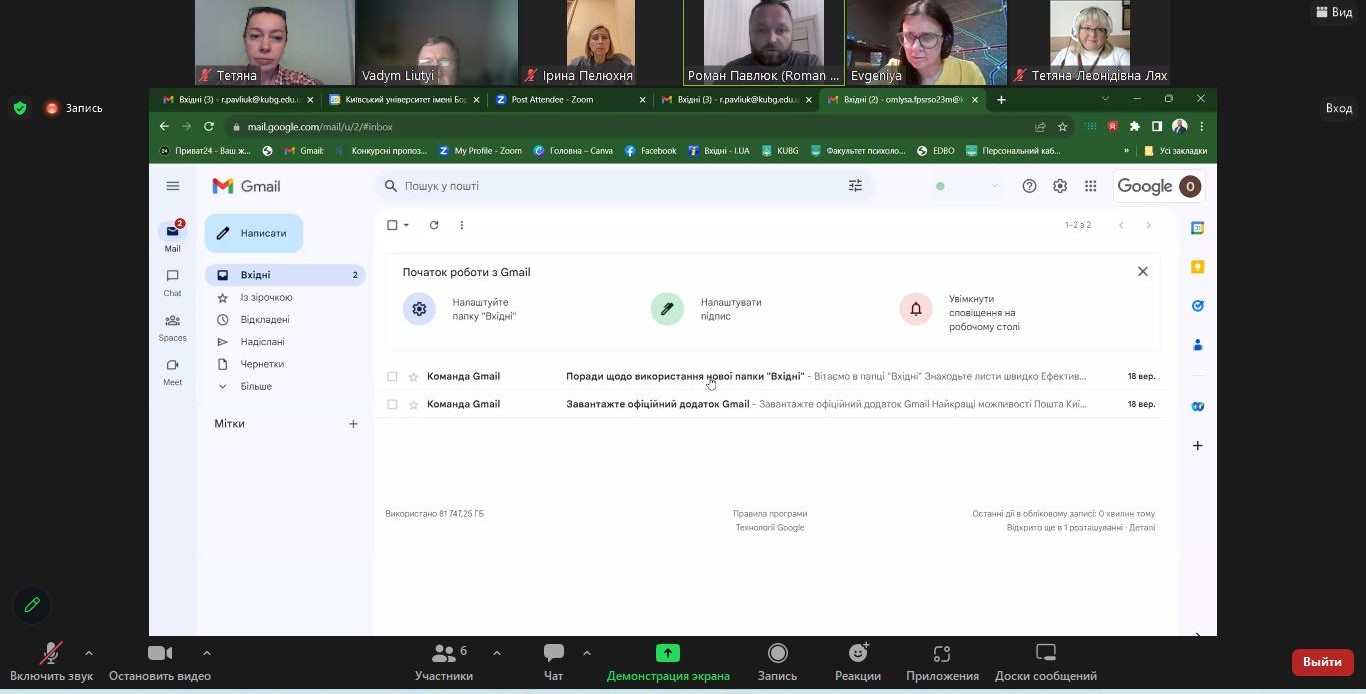
Task: Open Meet in the left rail
Action: (x=172, y=371)
